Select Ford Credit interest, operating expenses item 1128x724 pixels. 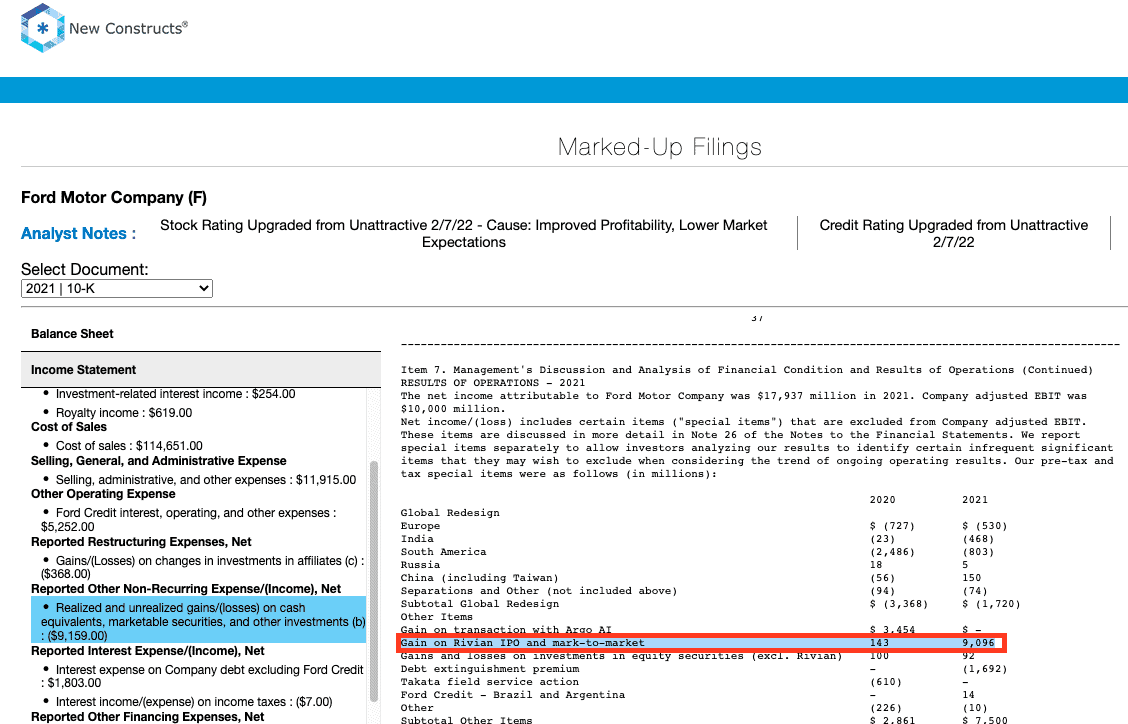coord(188,520)
